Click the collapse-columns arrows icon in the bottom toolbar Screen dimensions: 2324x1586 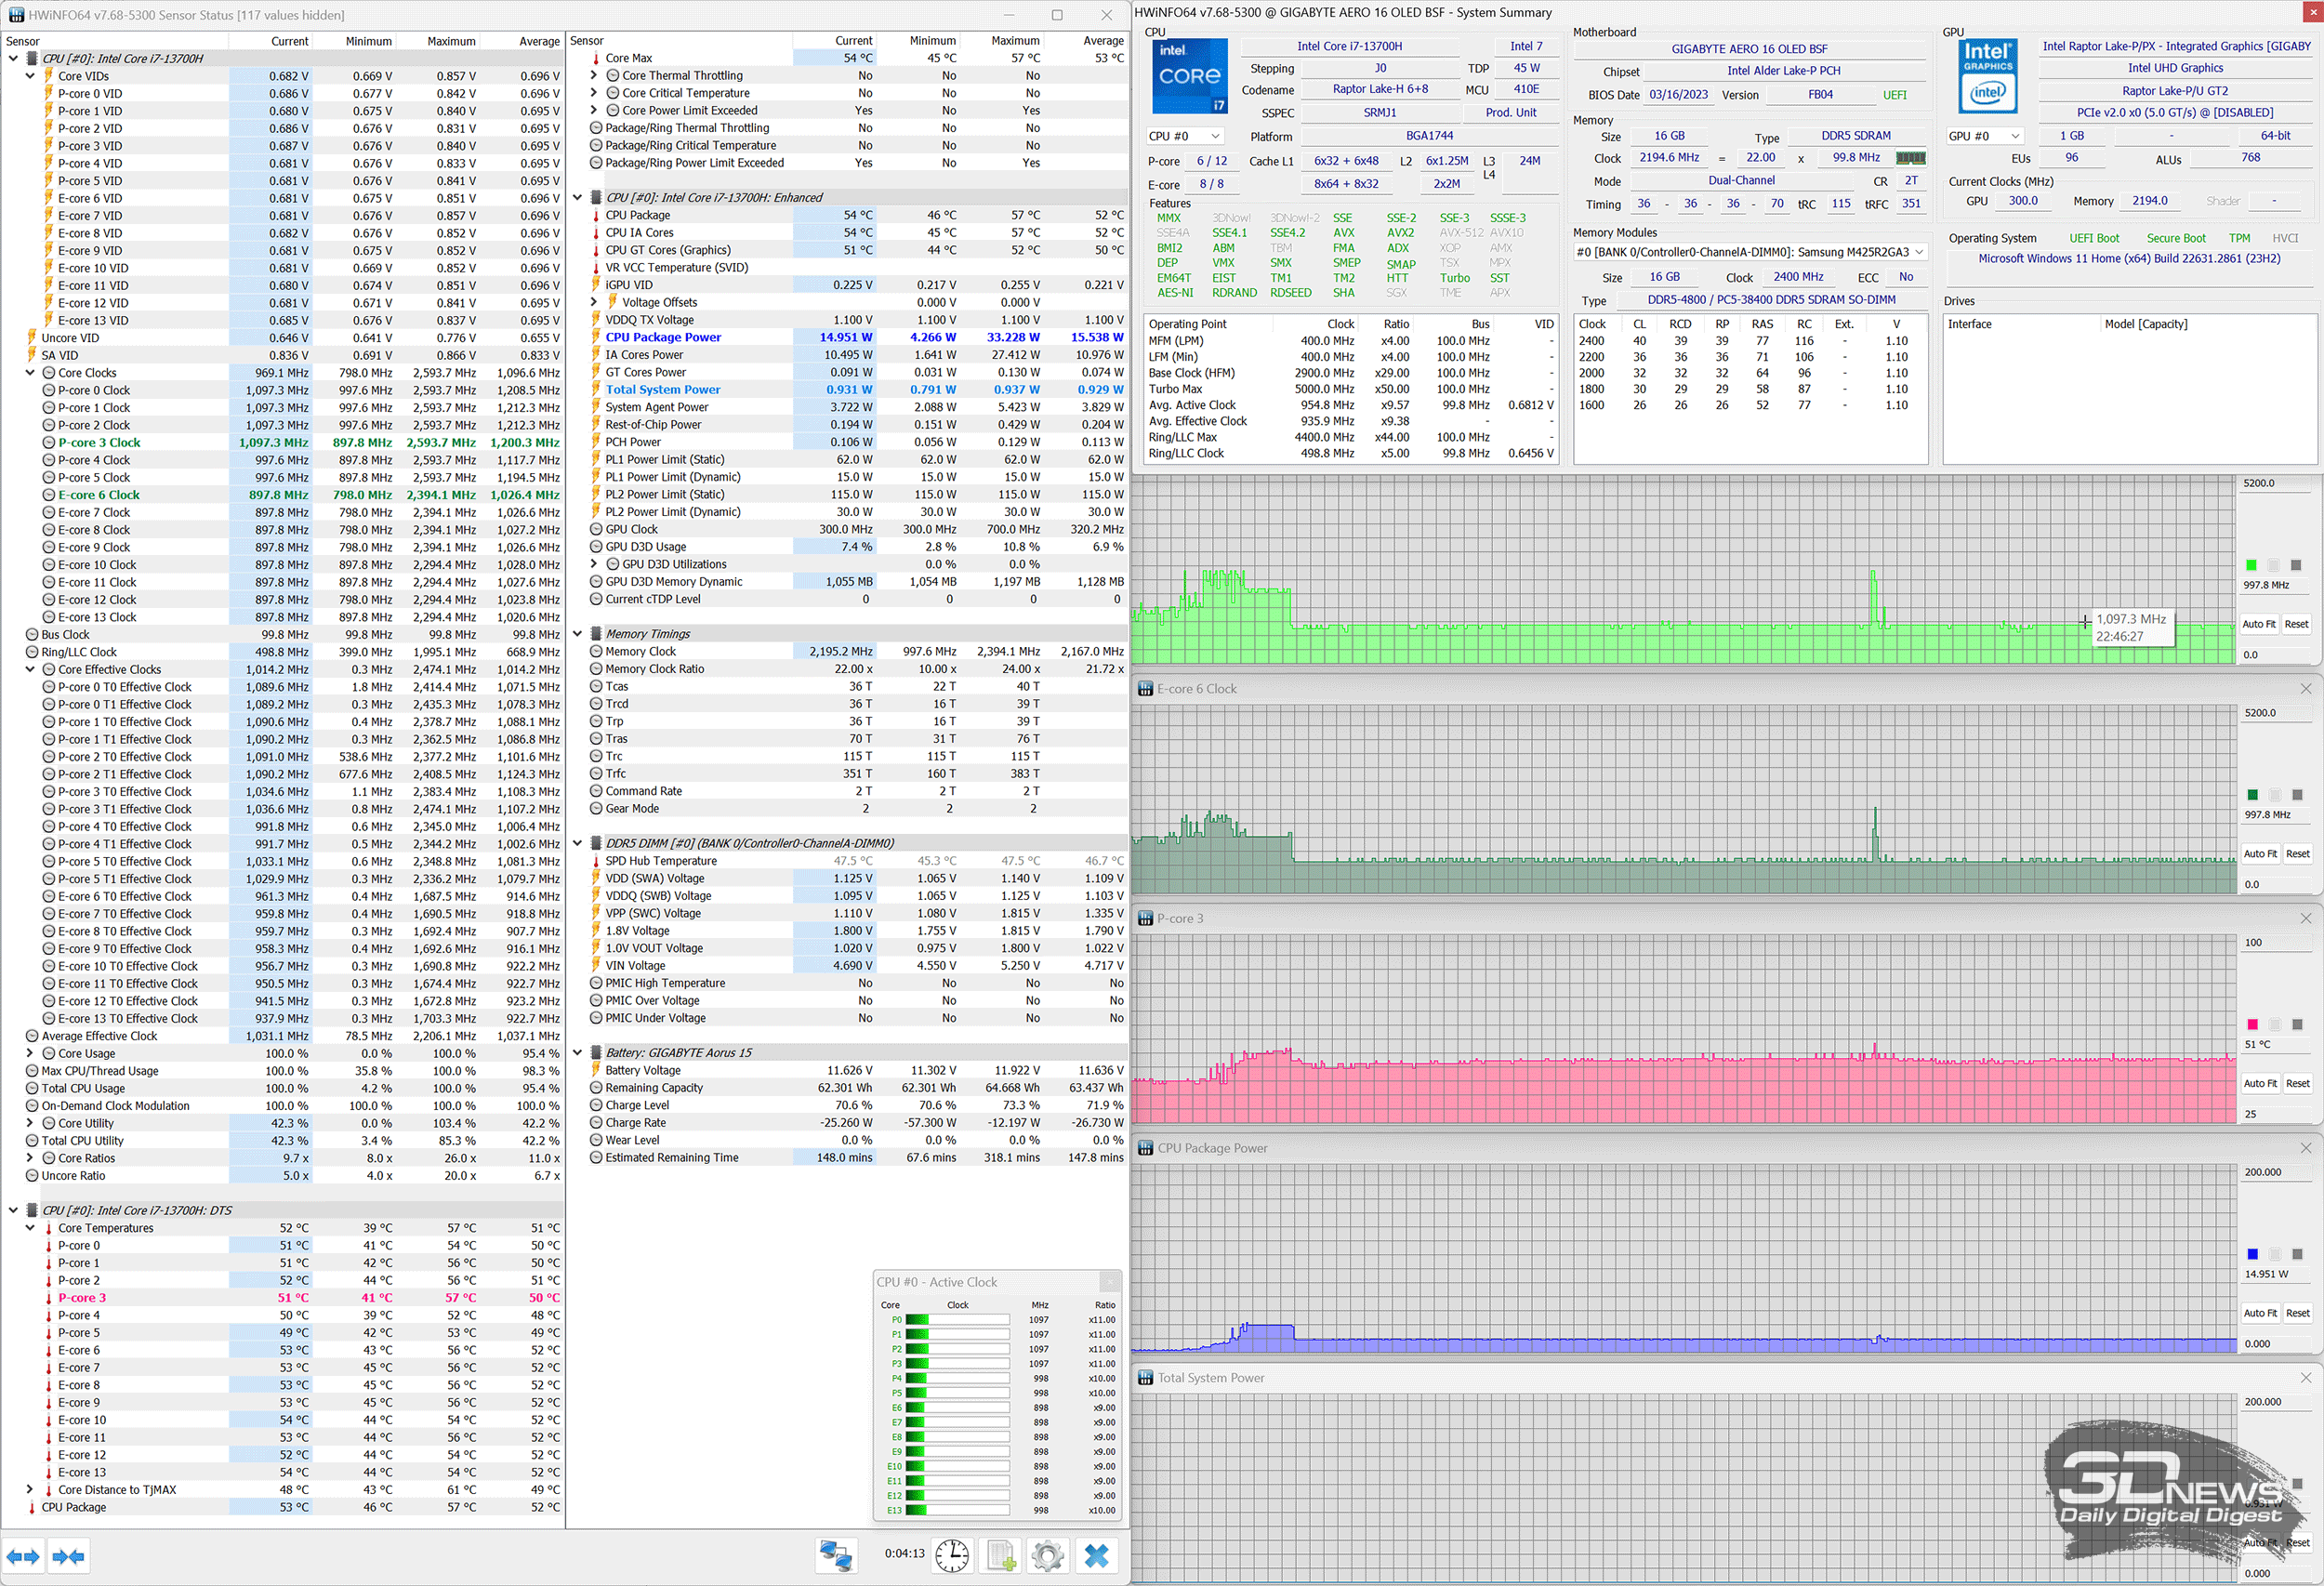point(68,1556)
